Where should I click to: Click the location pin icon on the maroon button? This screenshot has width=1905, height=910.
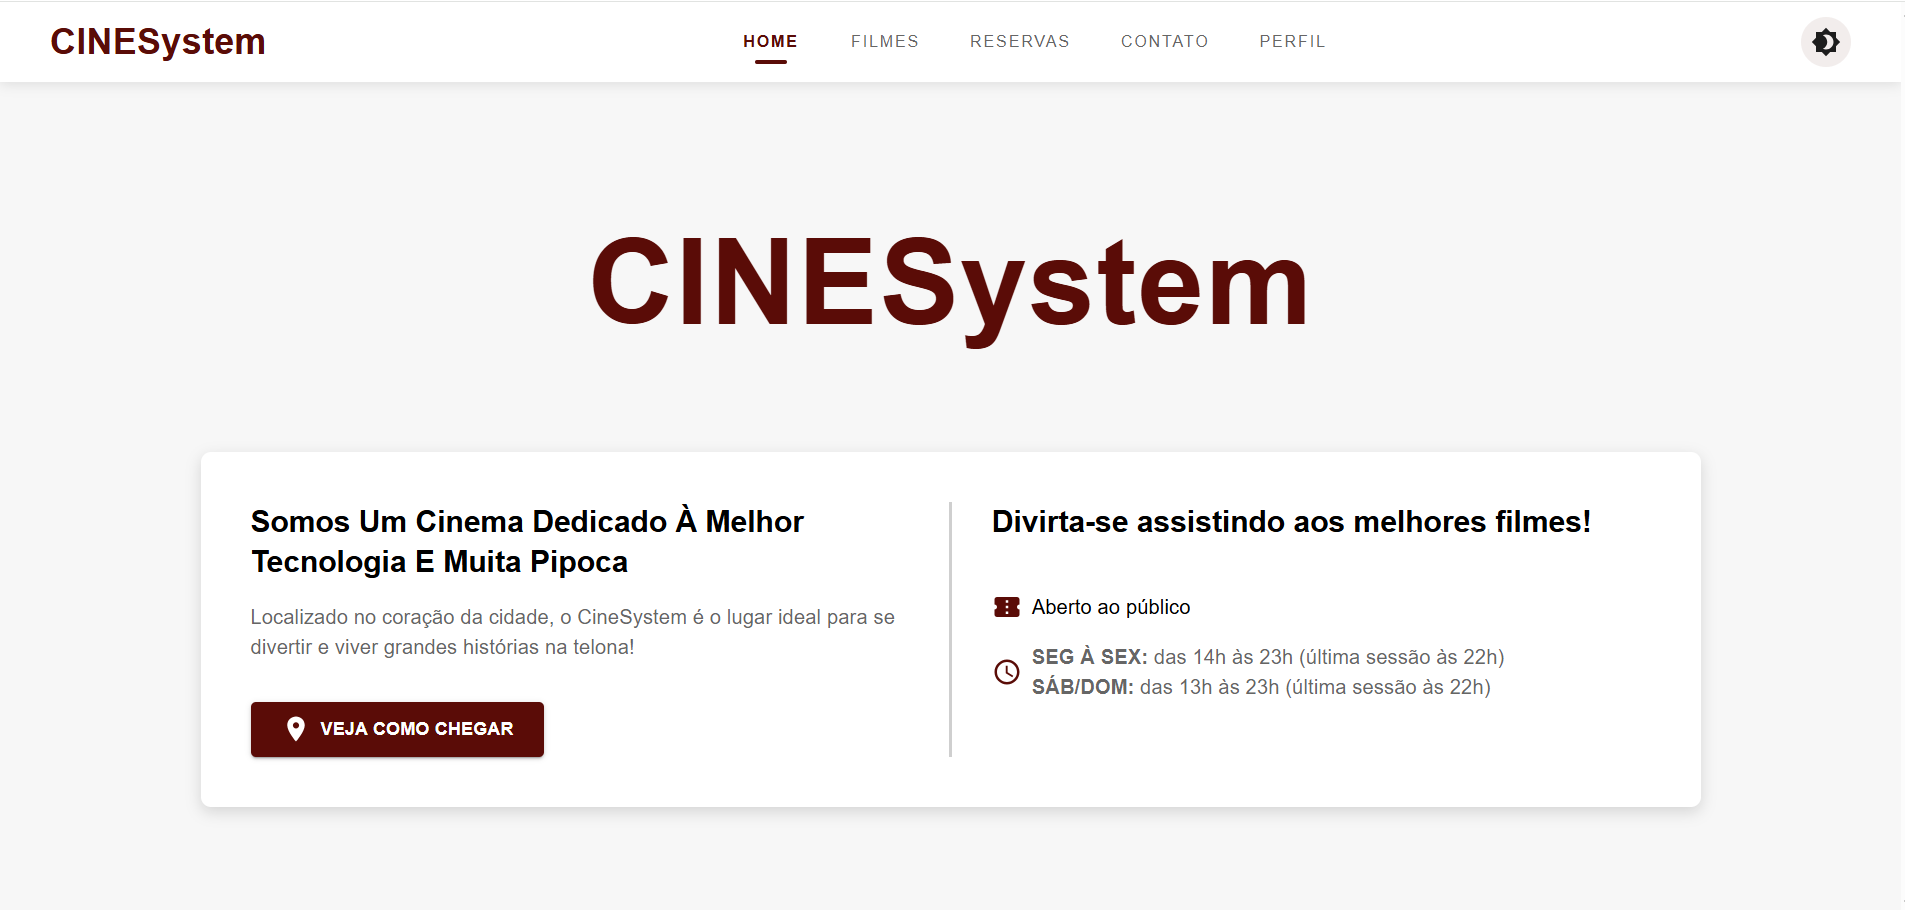295,729
